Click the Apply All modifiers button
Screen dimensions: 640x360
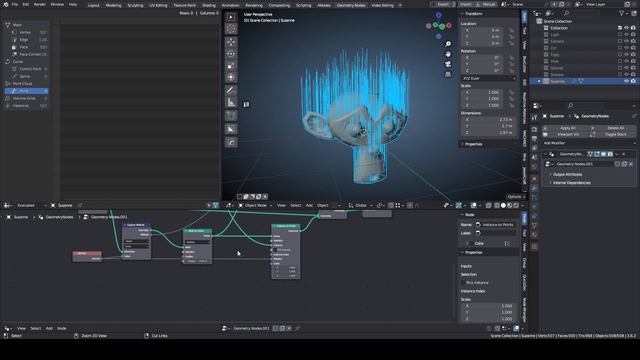coord(567,128)
